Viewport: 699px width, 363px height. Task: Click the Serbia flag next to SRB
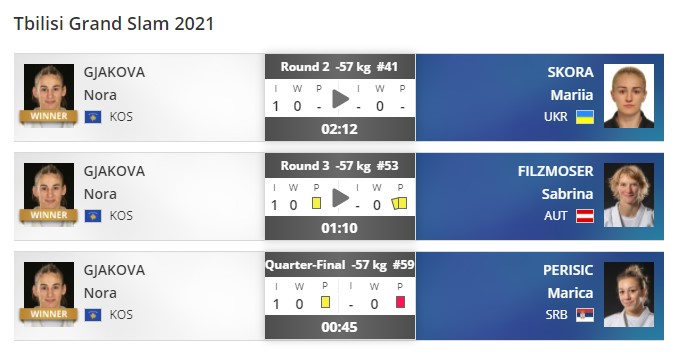click(x=584, y=315)
